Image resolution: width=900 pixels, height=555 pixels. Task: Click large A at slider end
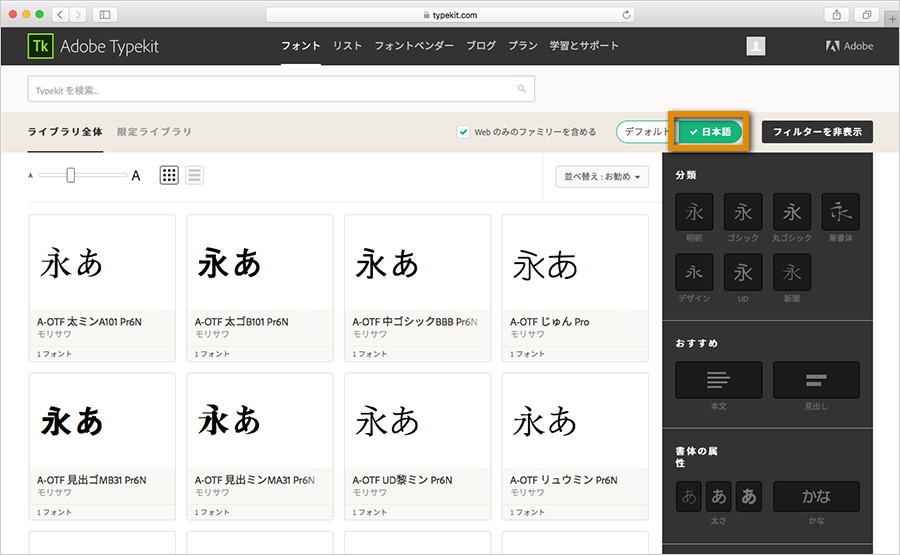tap(135, 175)
